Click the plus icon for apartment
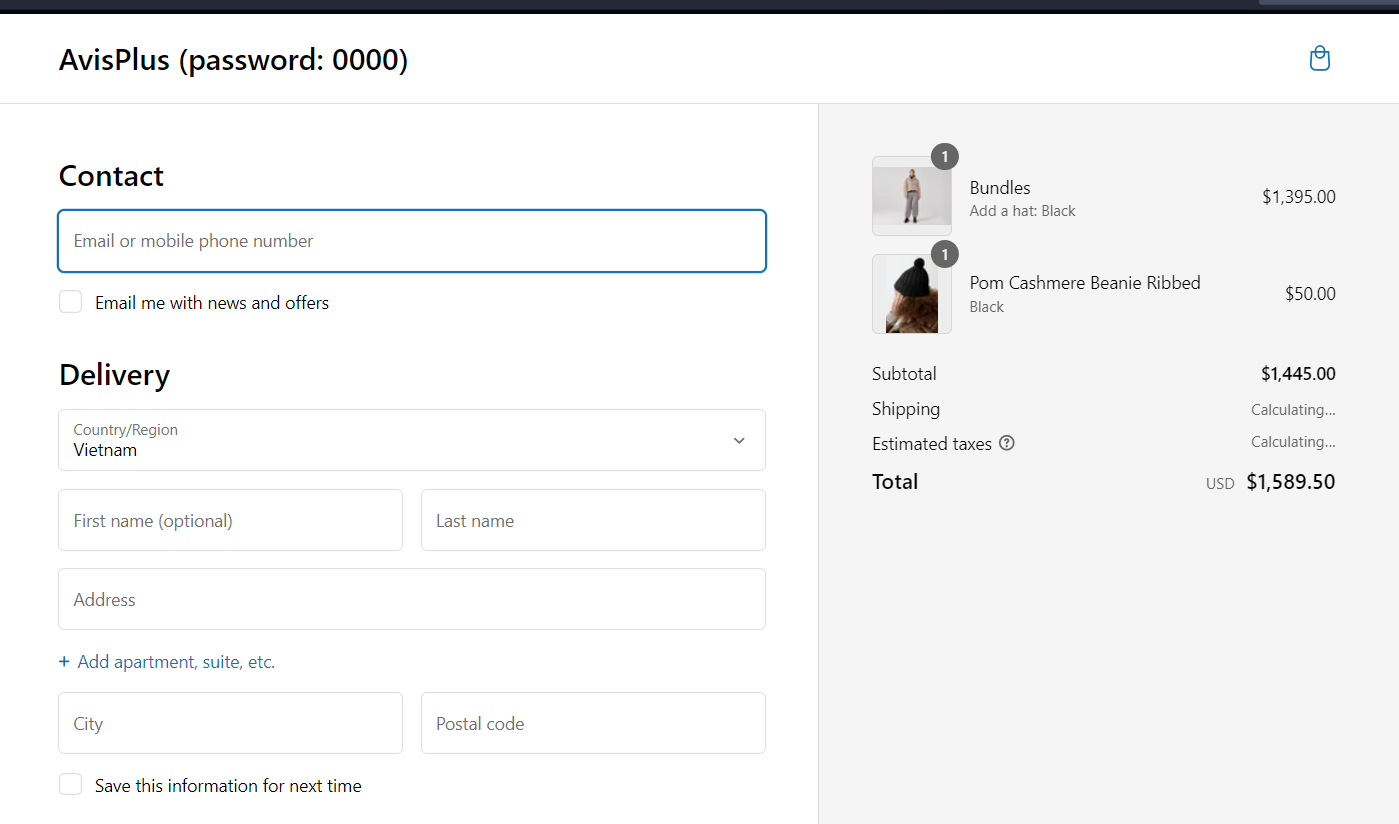1399x824 pixels. (64, 662)
